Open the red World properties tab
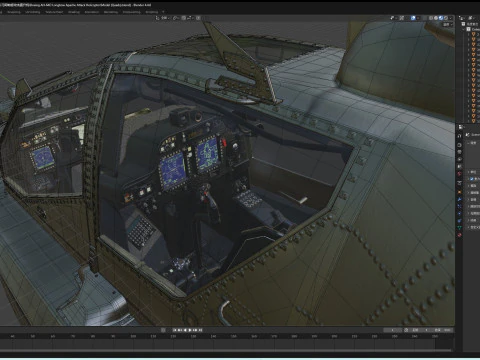 [x=459, y=174]
